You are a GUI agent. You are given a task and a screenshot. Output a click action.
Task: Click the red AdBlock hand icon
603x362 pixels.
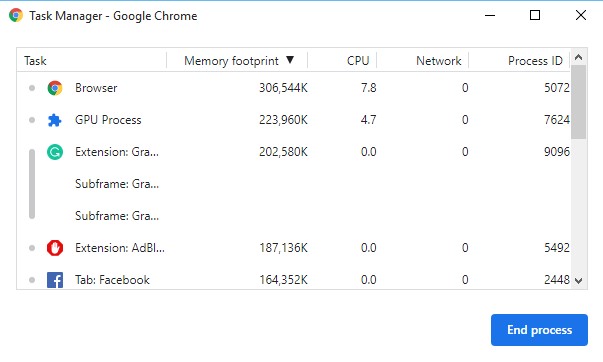click(x=55, y=248)
